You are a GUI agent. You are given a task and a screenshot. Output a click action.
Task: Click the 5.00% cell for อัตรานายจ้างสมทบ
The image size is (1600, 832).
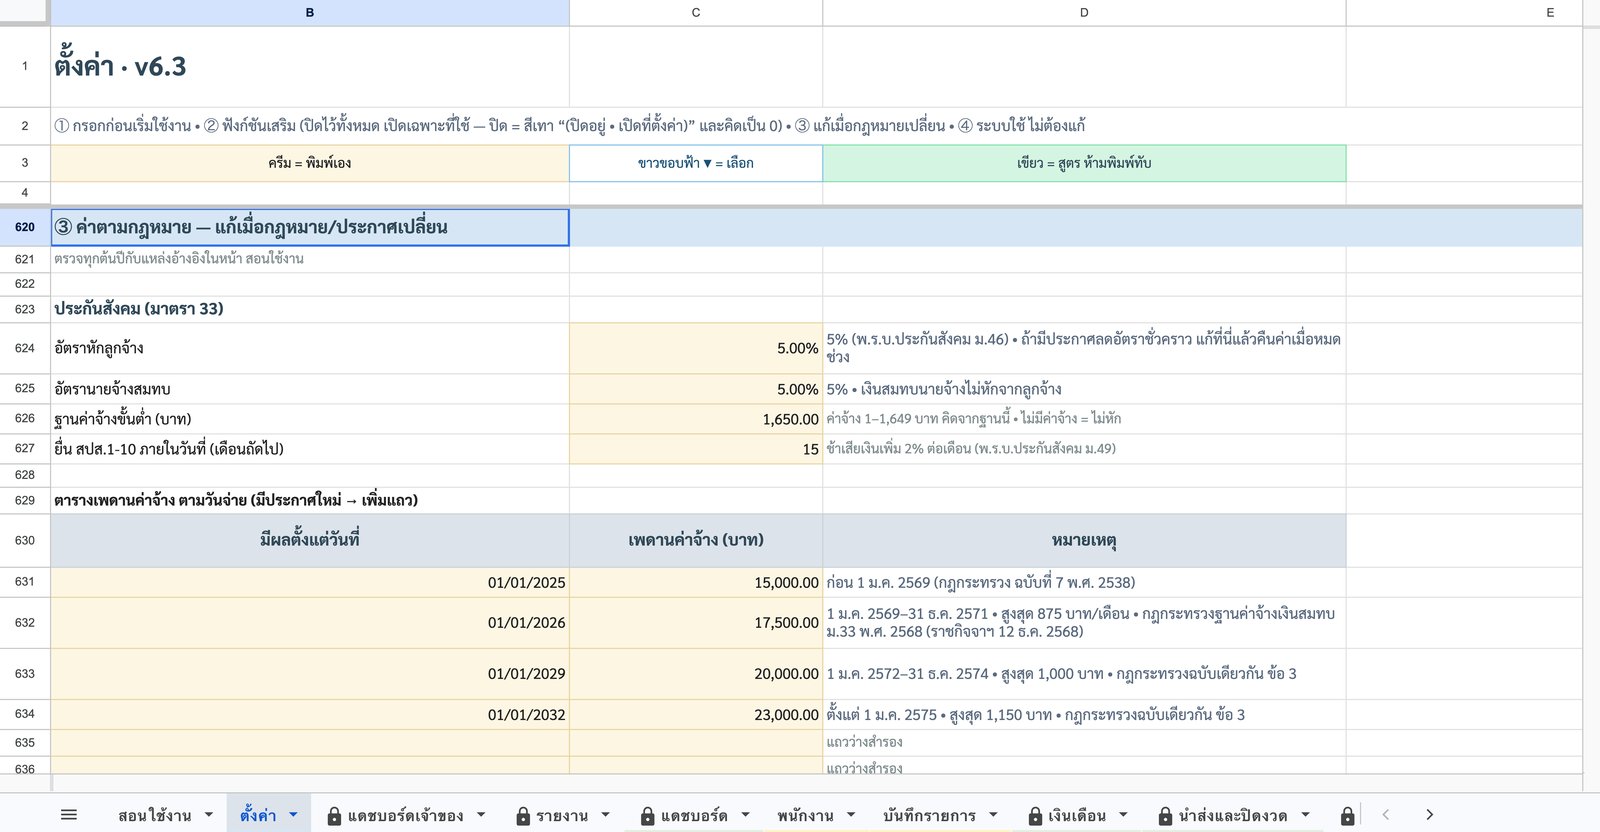pos(696,389)
